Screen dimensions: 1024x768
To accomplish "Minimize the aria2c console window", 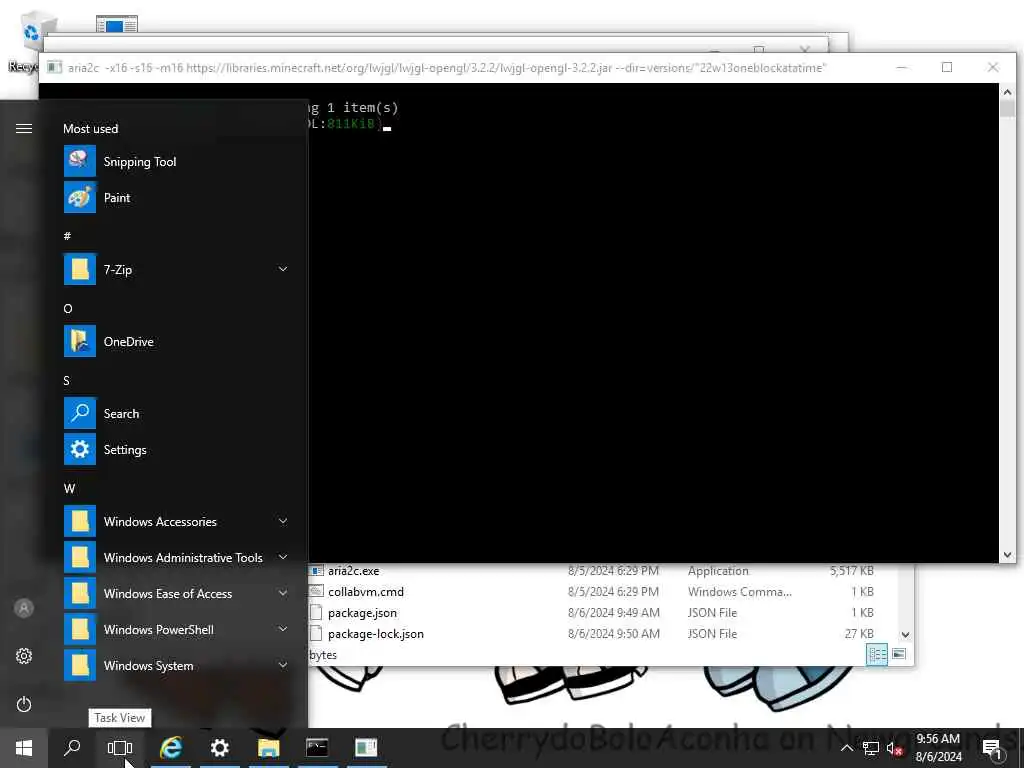I will [901, 67].
